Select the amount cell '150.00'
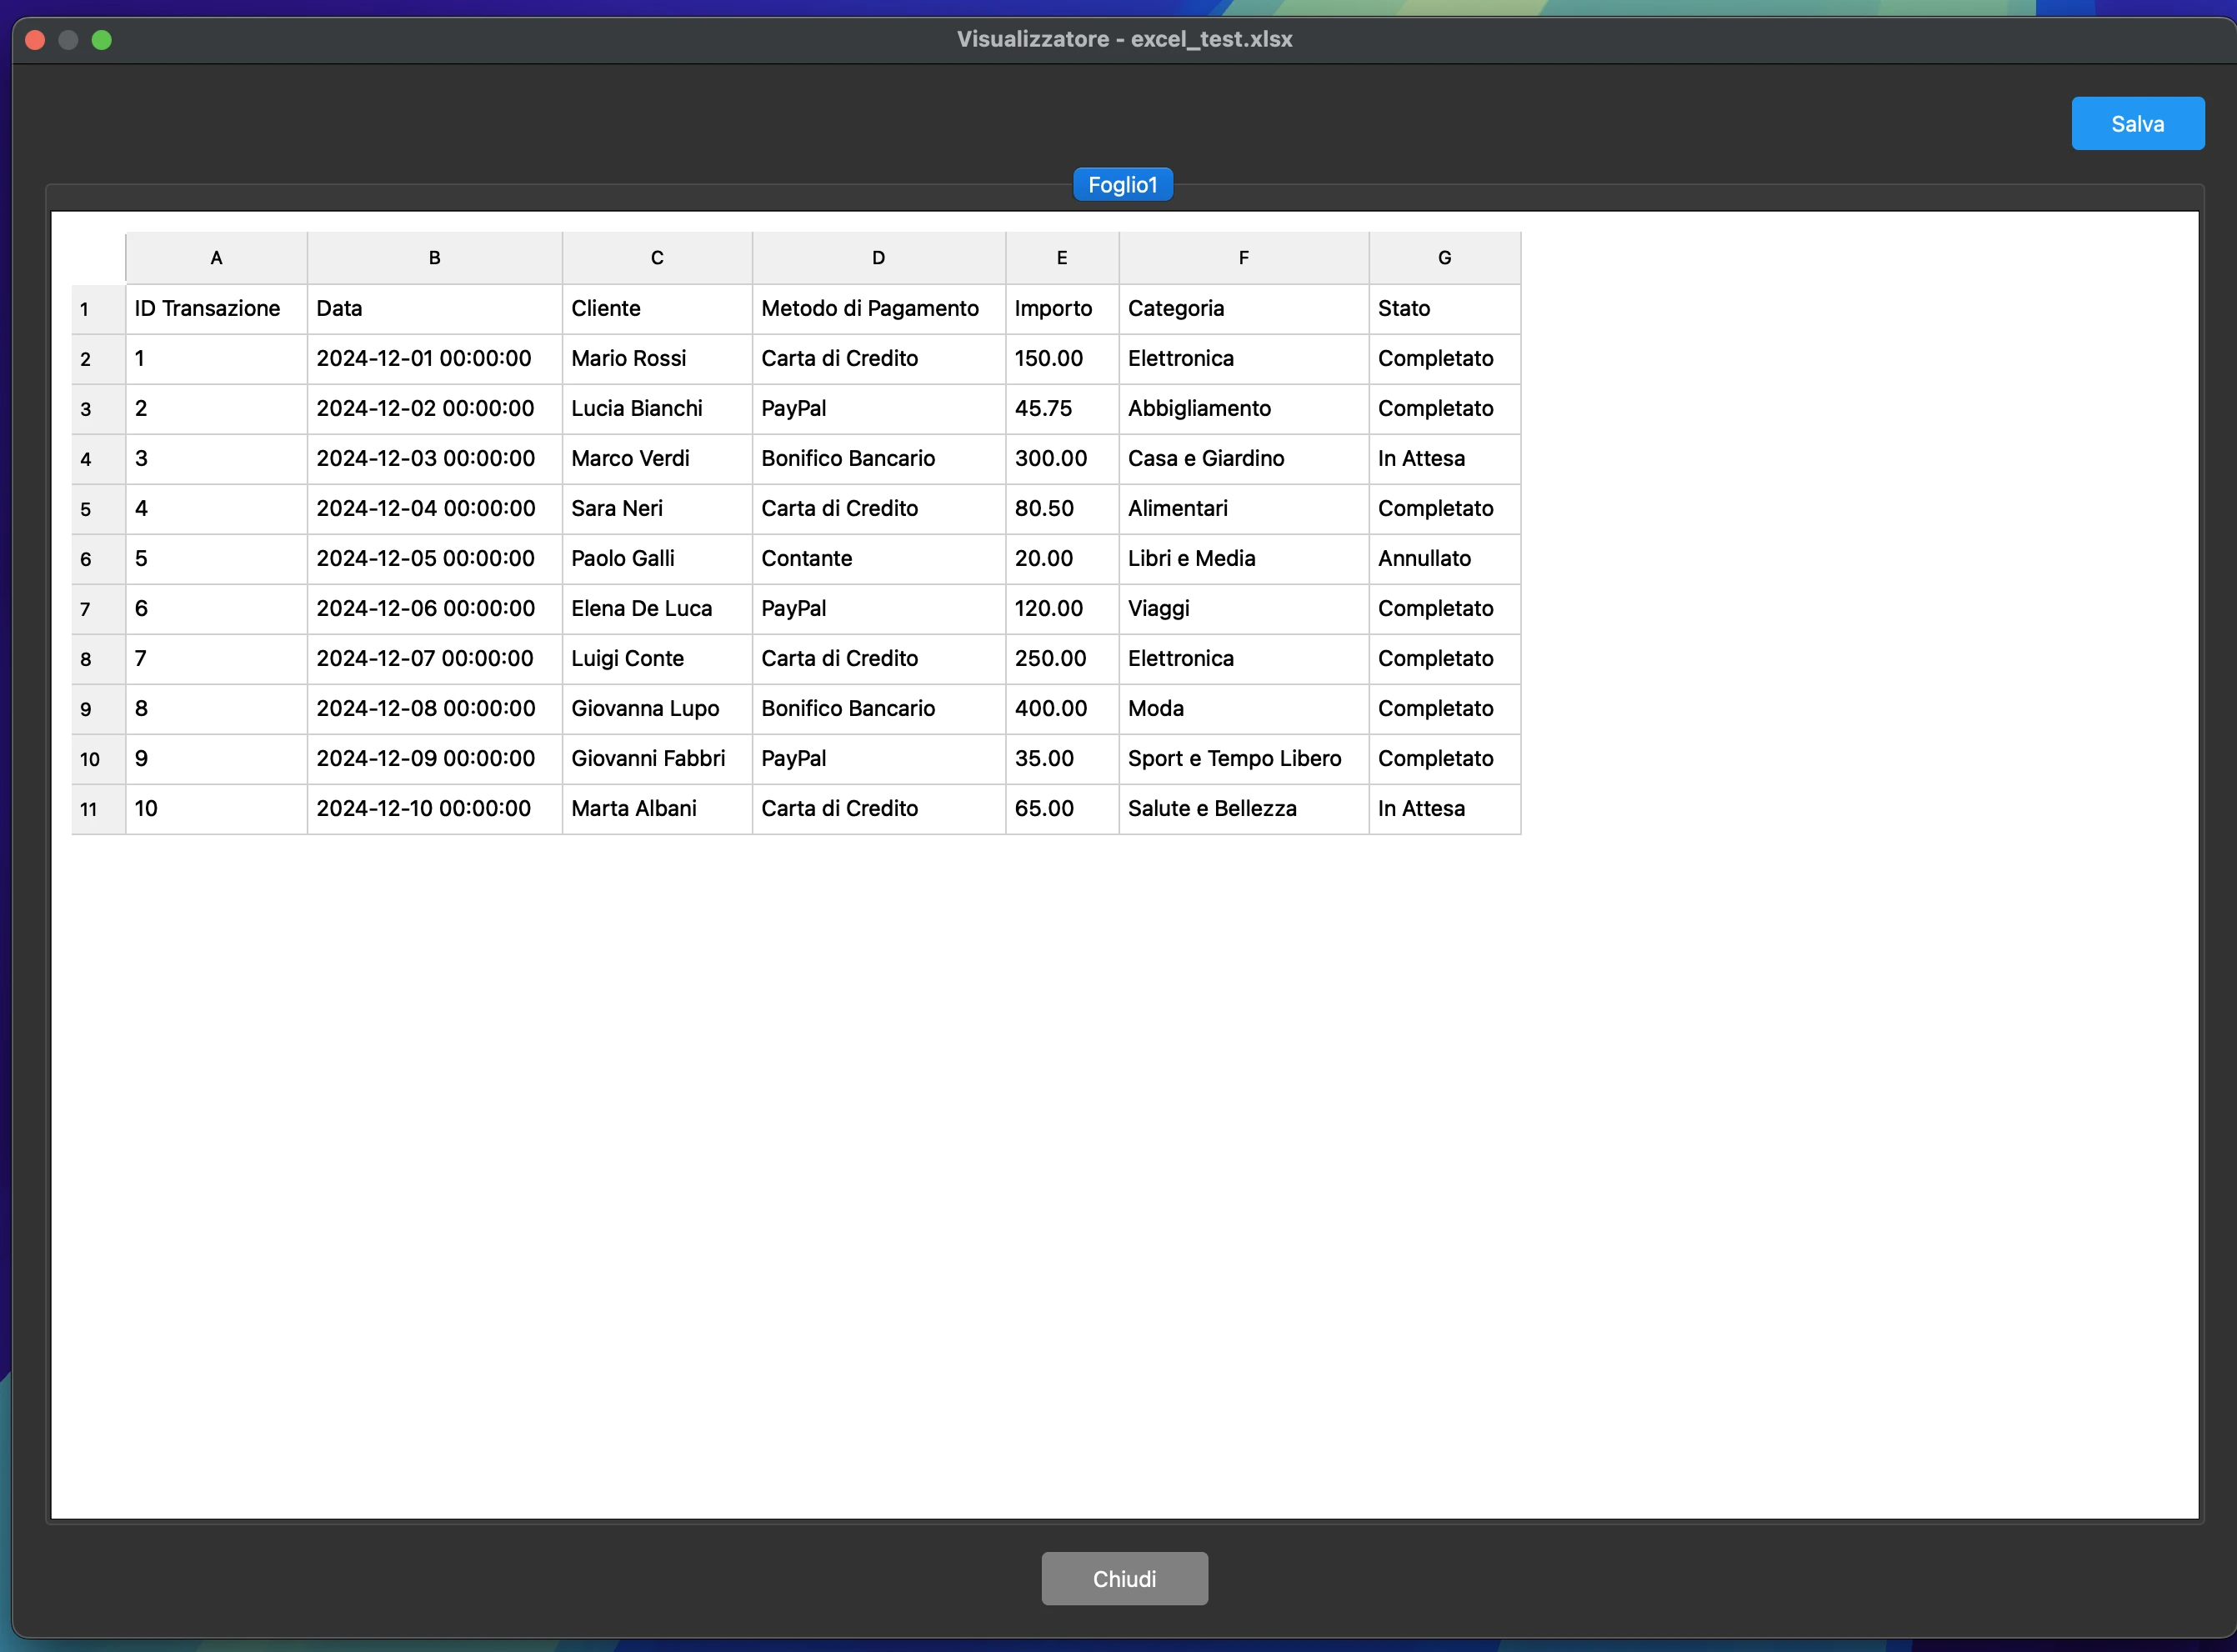The height and width of the screenshot is (1652, 2237). coord(1062,358)
